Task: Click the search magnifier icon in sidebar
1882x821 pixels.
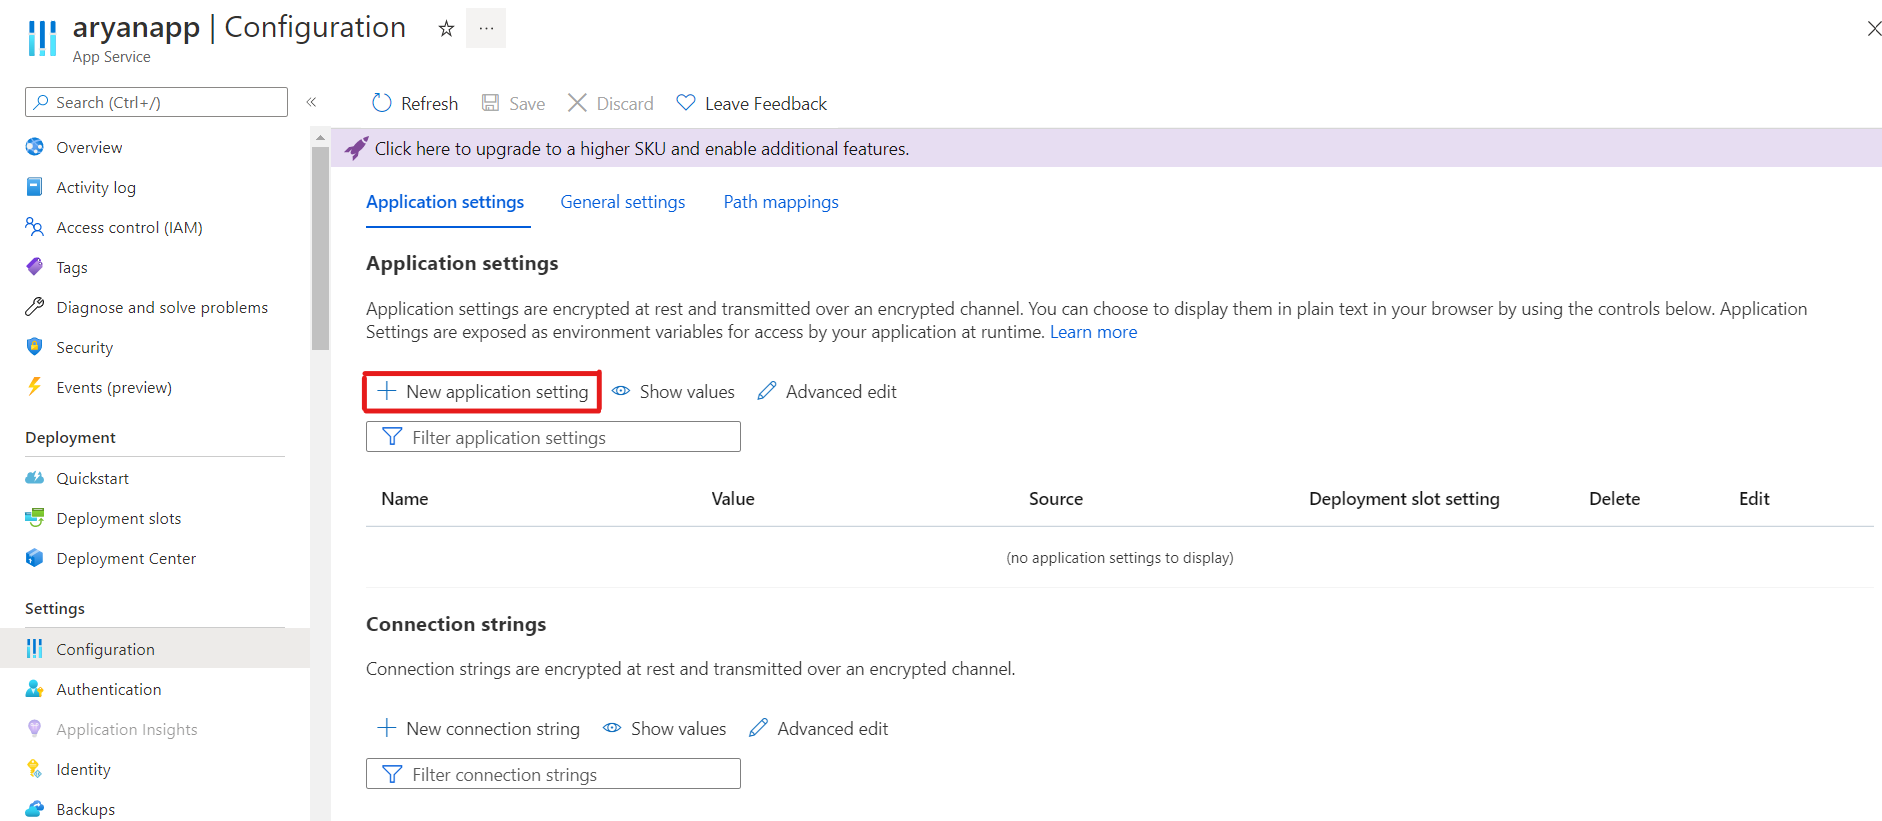Action: pos(41,102)
